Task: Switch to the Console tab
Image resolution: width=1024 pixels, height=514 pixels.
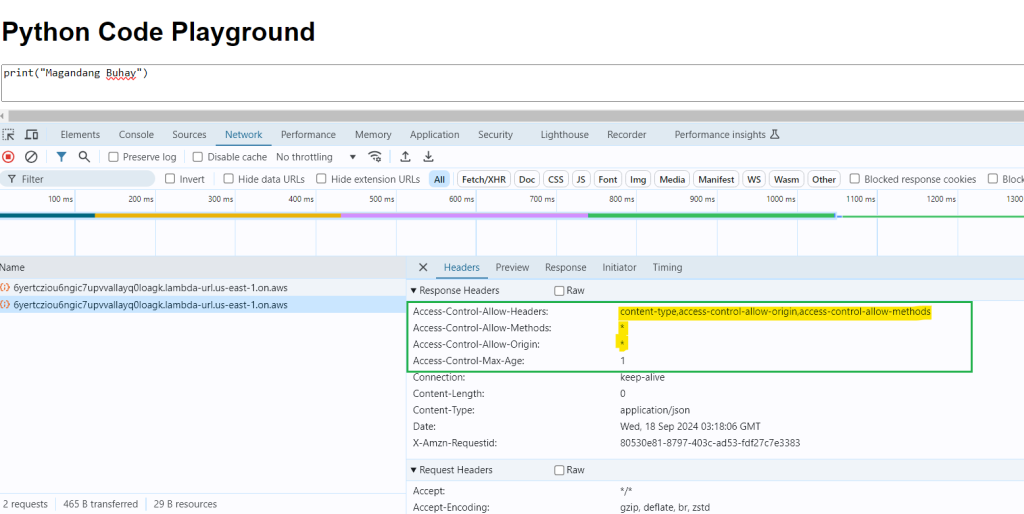Action: [136, 135]
